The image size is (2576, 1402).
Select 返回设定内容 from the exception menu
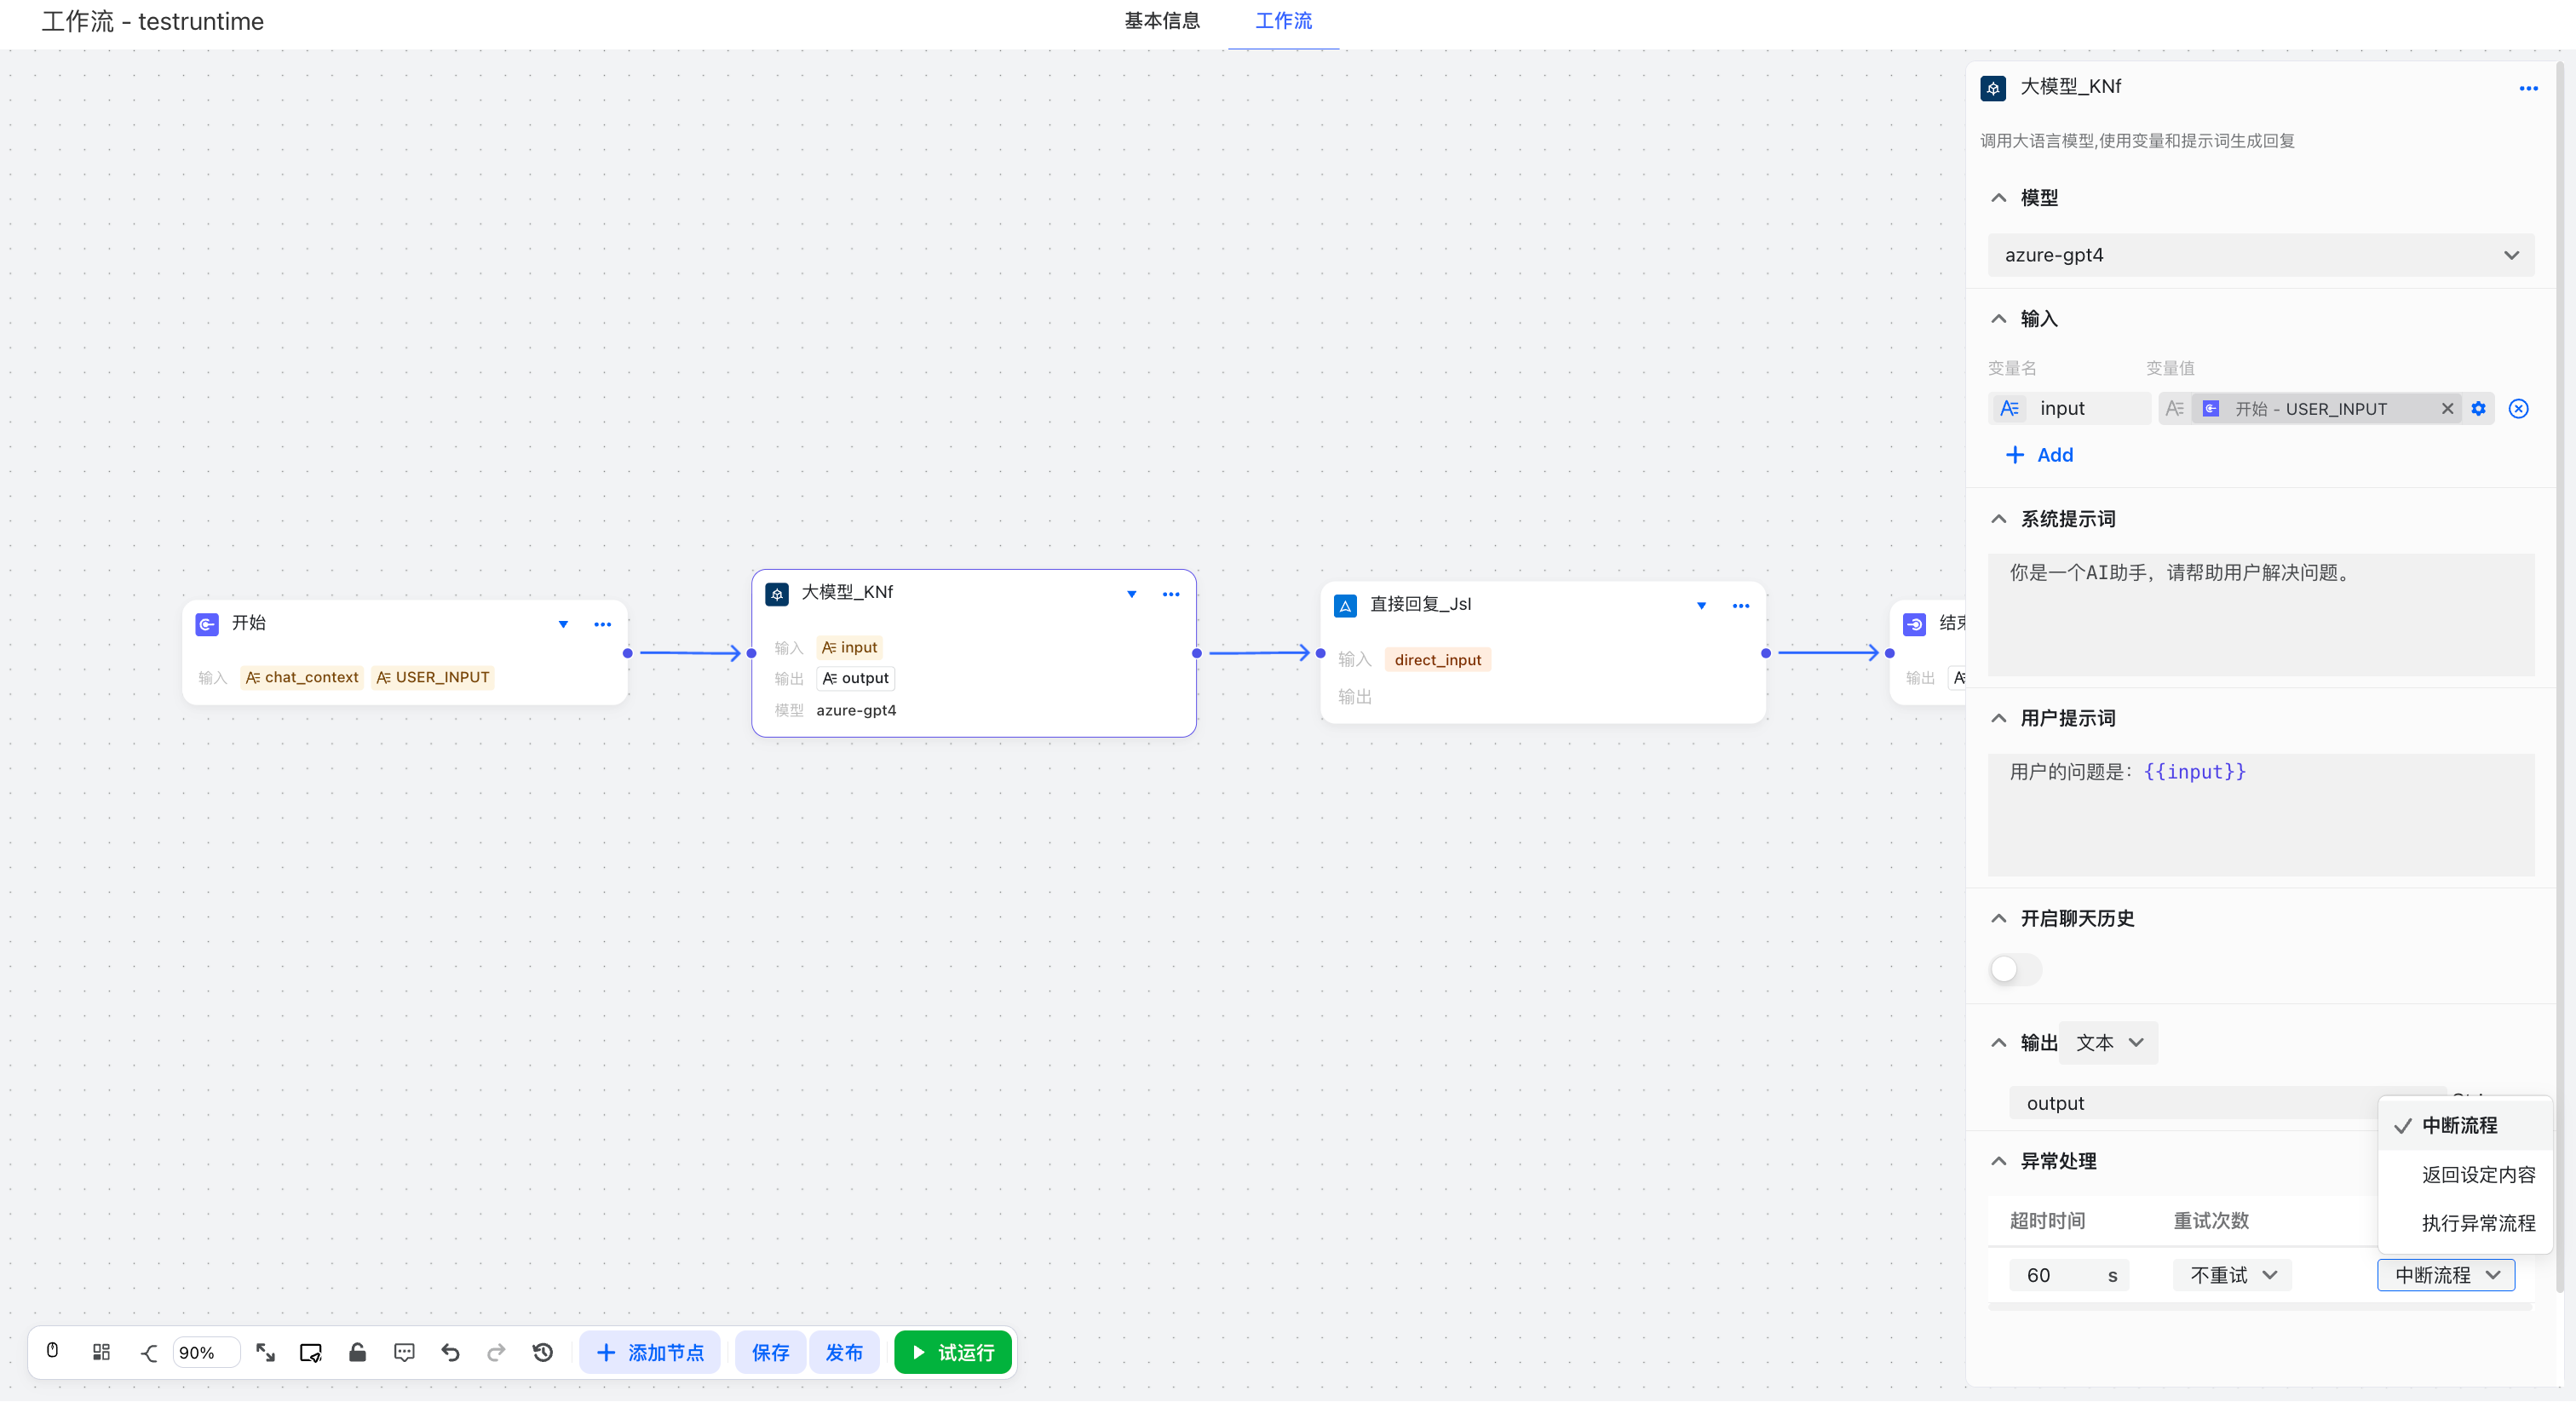click(2477, 1174)
